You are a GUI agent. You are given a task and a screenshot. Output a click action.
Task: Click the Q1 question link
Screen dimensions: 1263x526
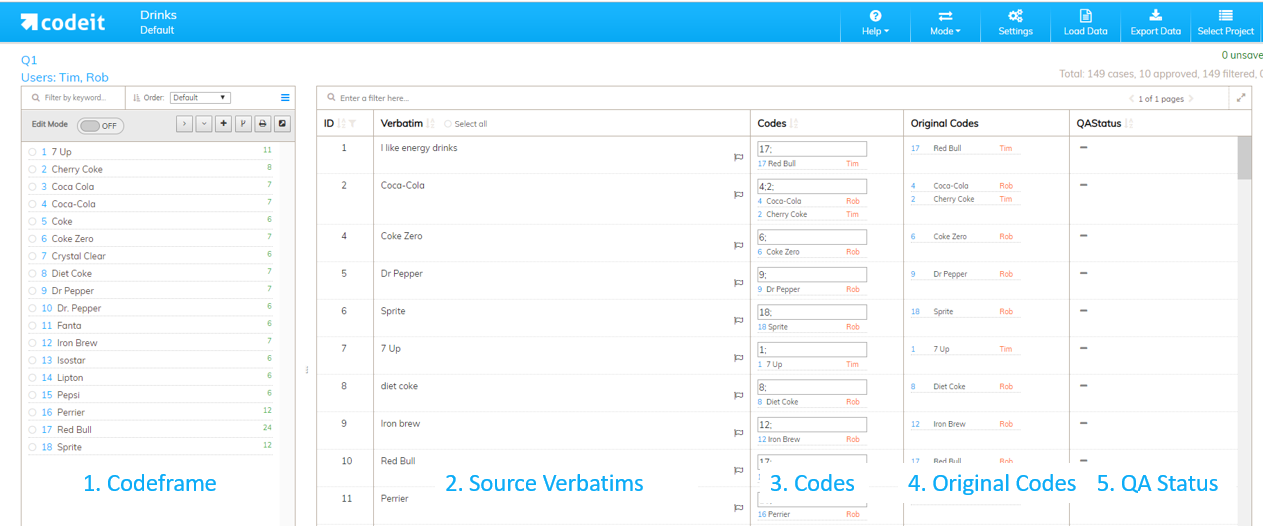[x=28, y=60]
